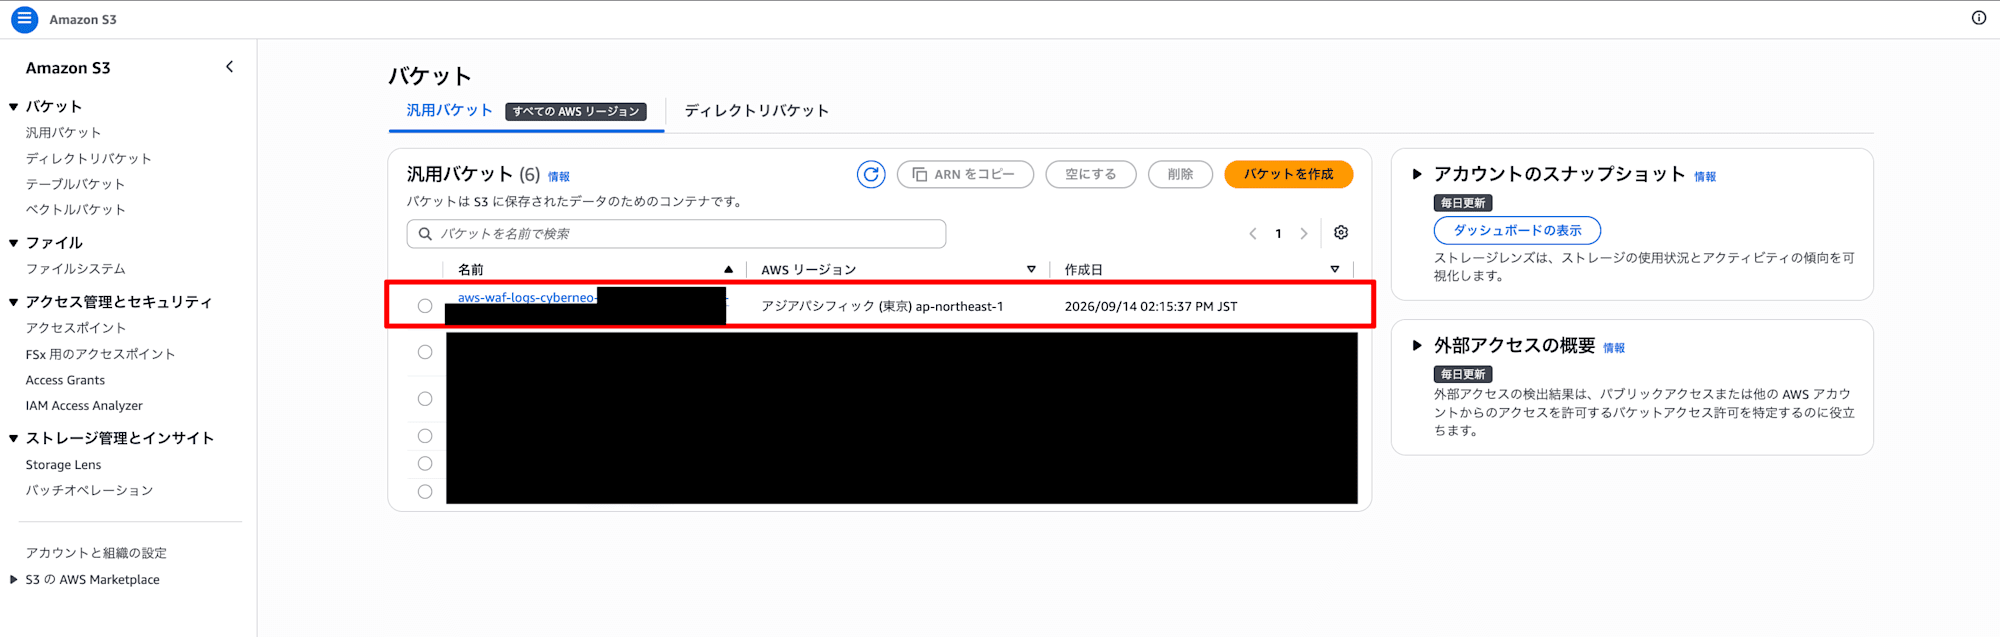Open ファイルシステム in the sidebar
The height and width of the screenshot is (637, 2000).
pos(75,268)
